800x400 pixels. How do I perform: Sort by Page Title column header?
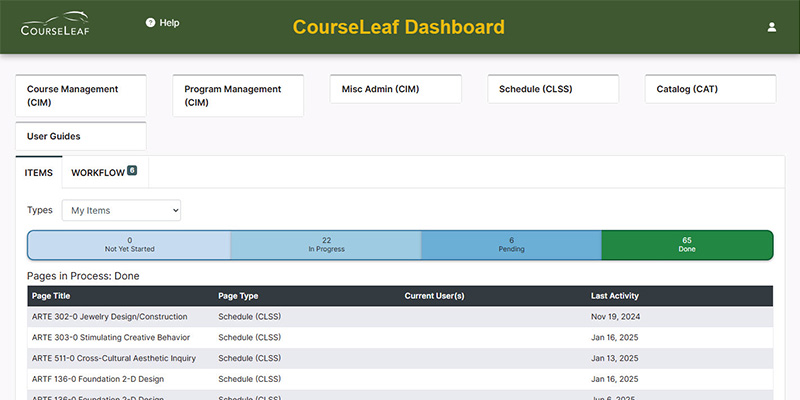(51, 296)
